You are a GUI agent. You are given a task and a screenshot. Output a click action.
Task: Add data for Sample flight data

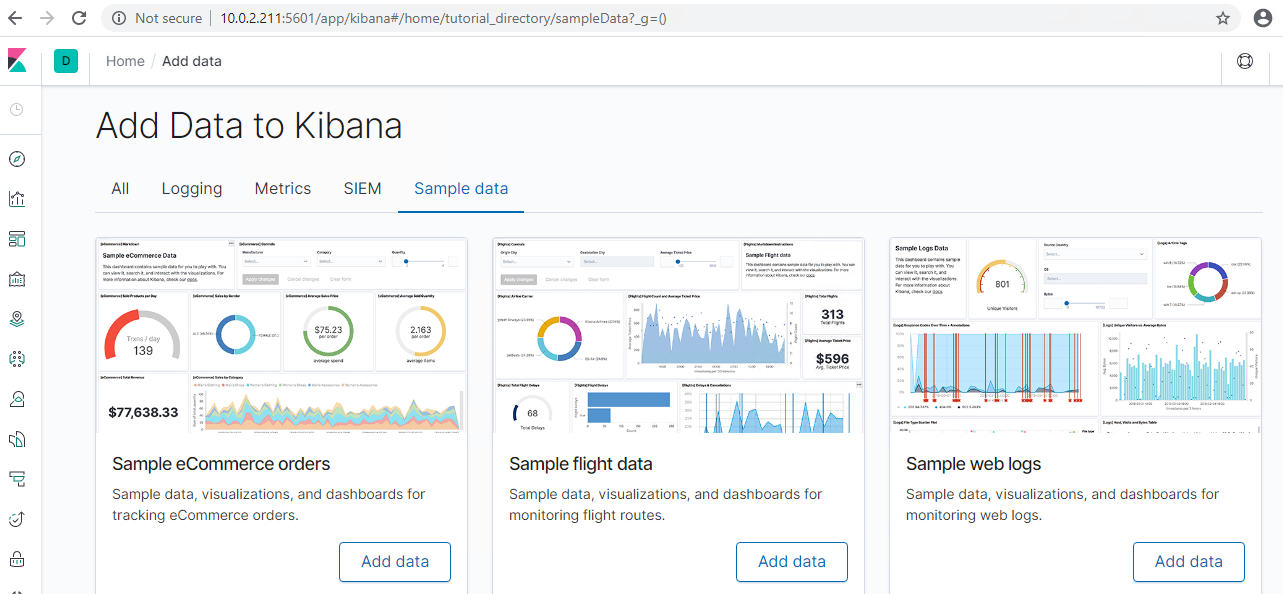point(792,561)
